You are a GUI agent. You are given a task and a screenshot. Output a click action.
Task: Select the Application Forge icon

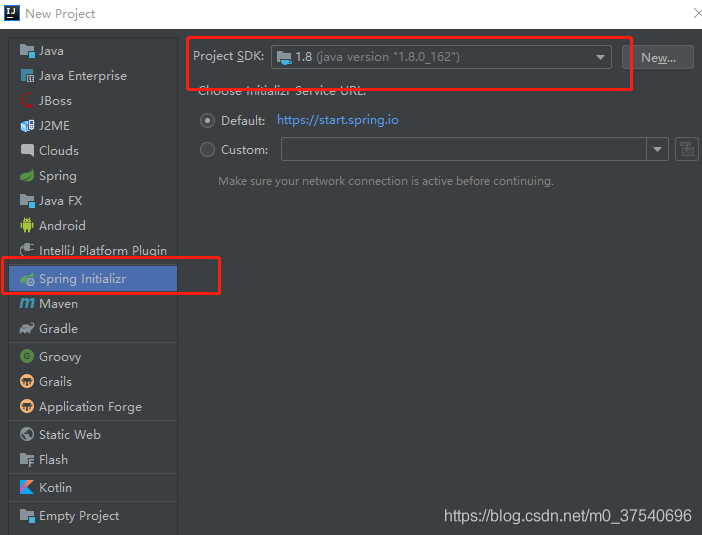click(27, 406)
